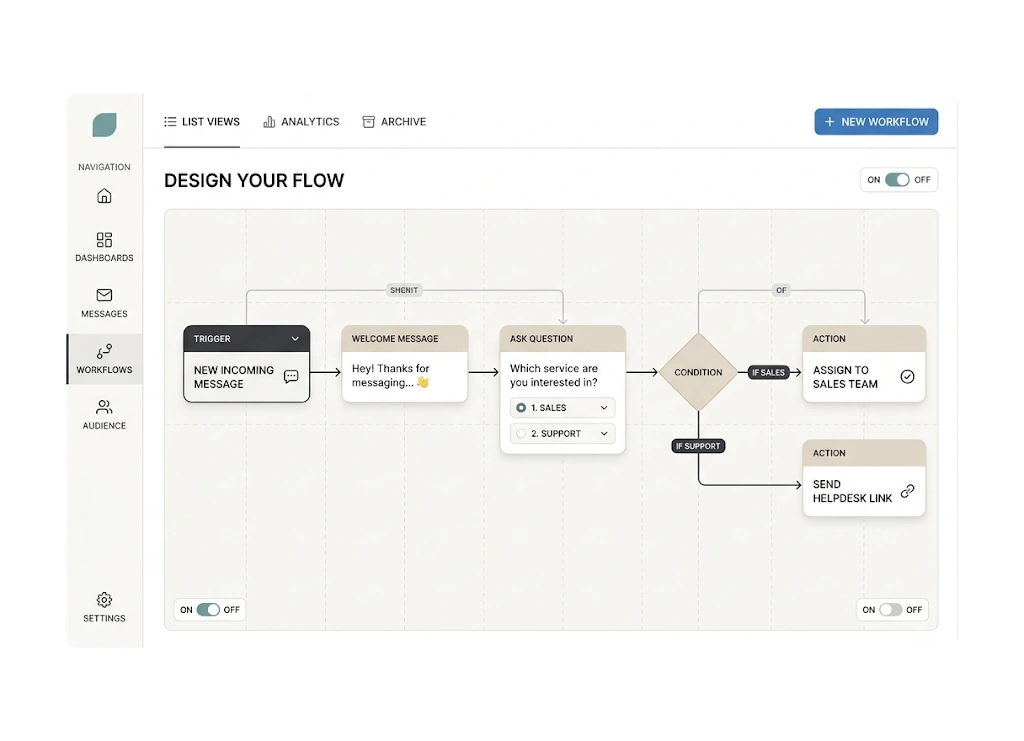The height and width of the screenshot is (741, 1024).
Task: Open Settings from the sidebar label
Action: [x=104, y=618]
